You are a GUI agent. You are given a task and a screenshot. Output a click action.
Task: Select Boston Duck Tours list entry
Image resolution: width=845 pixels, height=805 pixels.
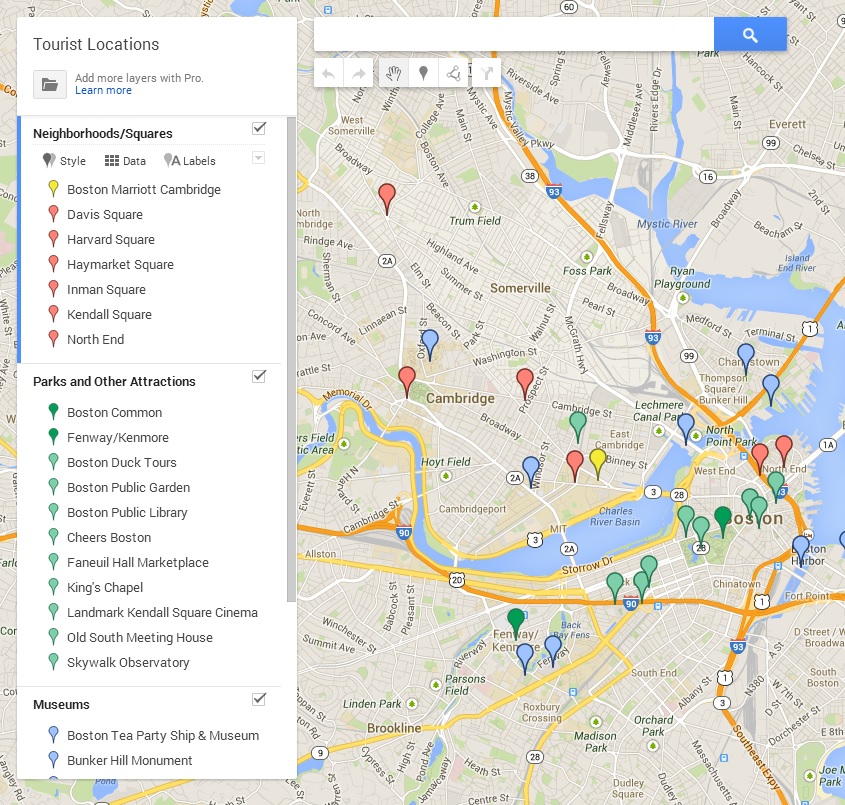point(122,462)
